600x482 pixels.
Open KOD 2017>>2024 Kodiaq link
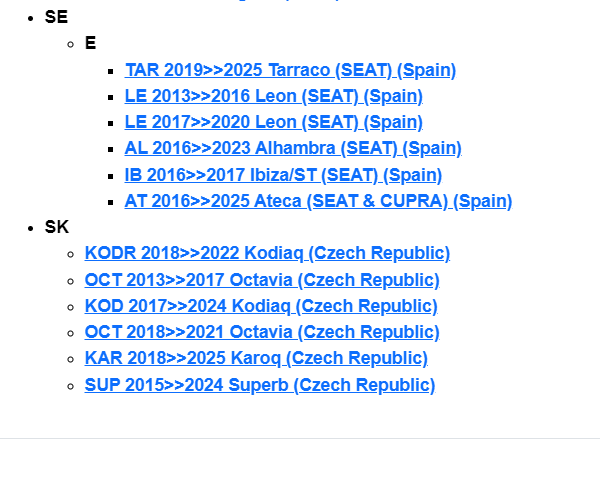click(260, 306)
